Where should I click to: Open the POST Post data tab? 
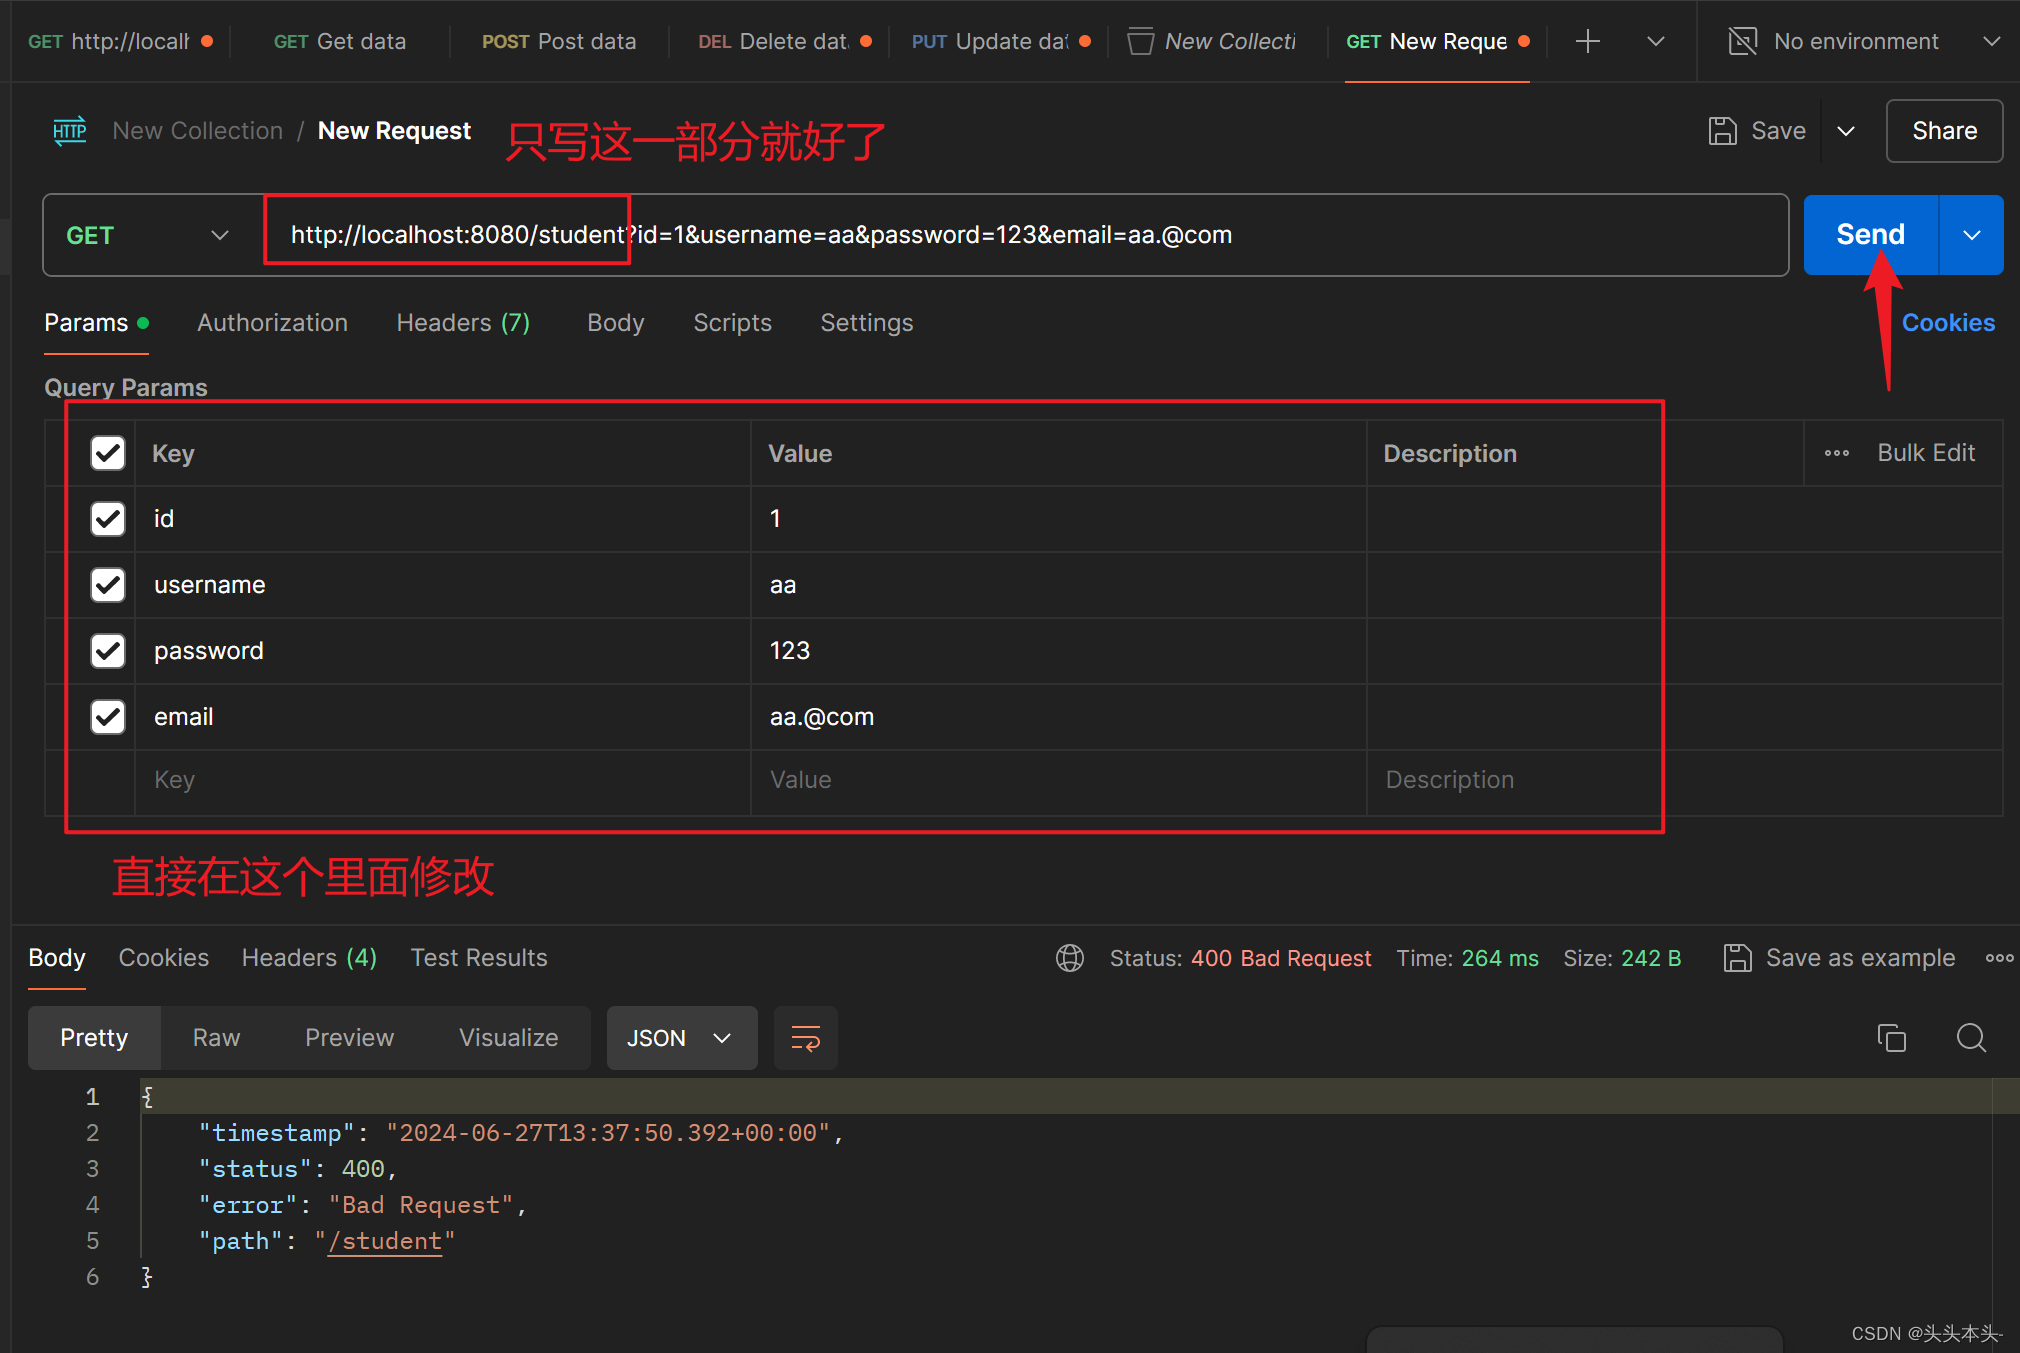[x=558, y=41]
